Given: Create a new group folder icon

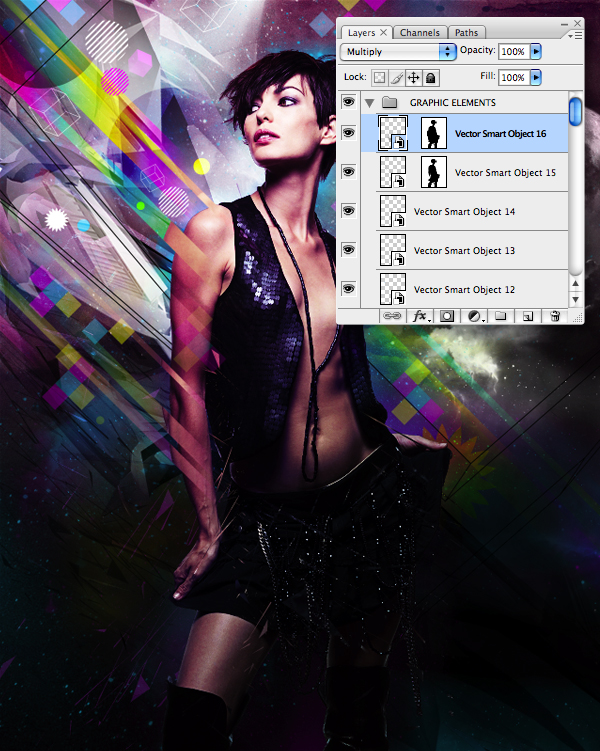Looking at the screenshot, I should click(500, 316).
